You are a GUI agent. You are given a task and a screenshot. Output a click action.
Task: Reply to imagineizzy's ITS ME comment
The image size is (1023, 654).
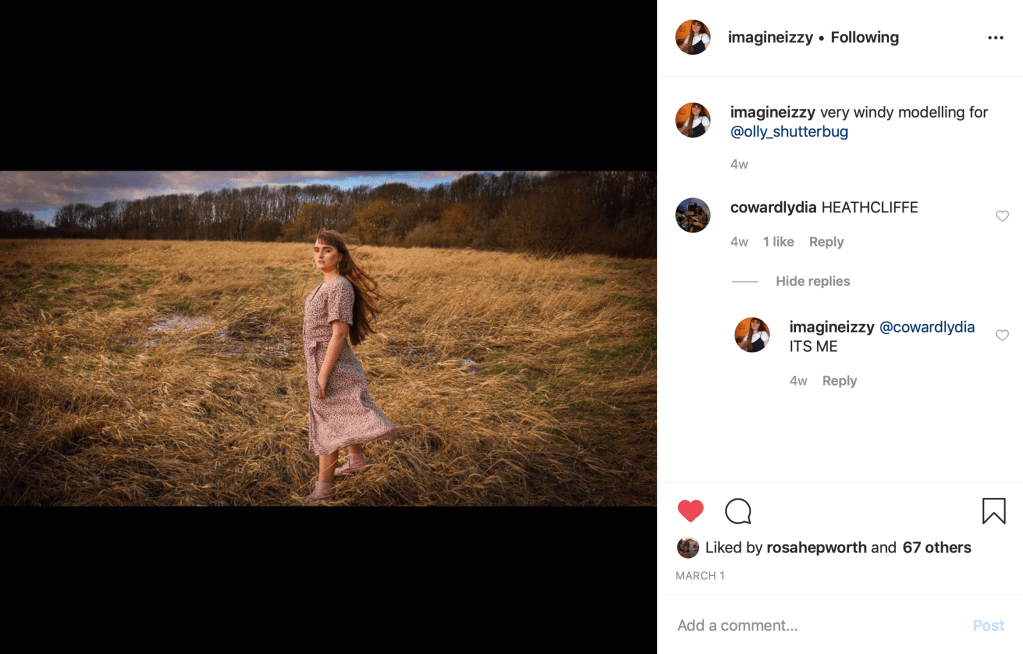[839, 381]
